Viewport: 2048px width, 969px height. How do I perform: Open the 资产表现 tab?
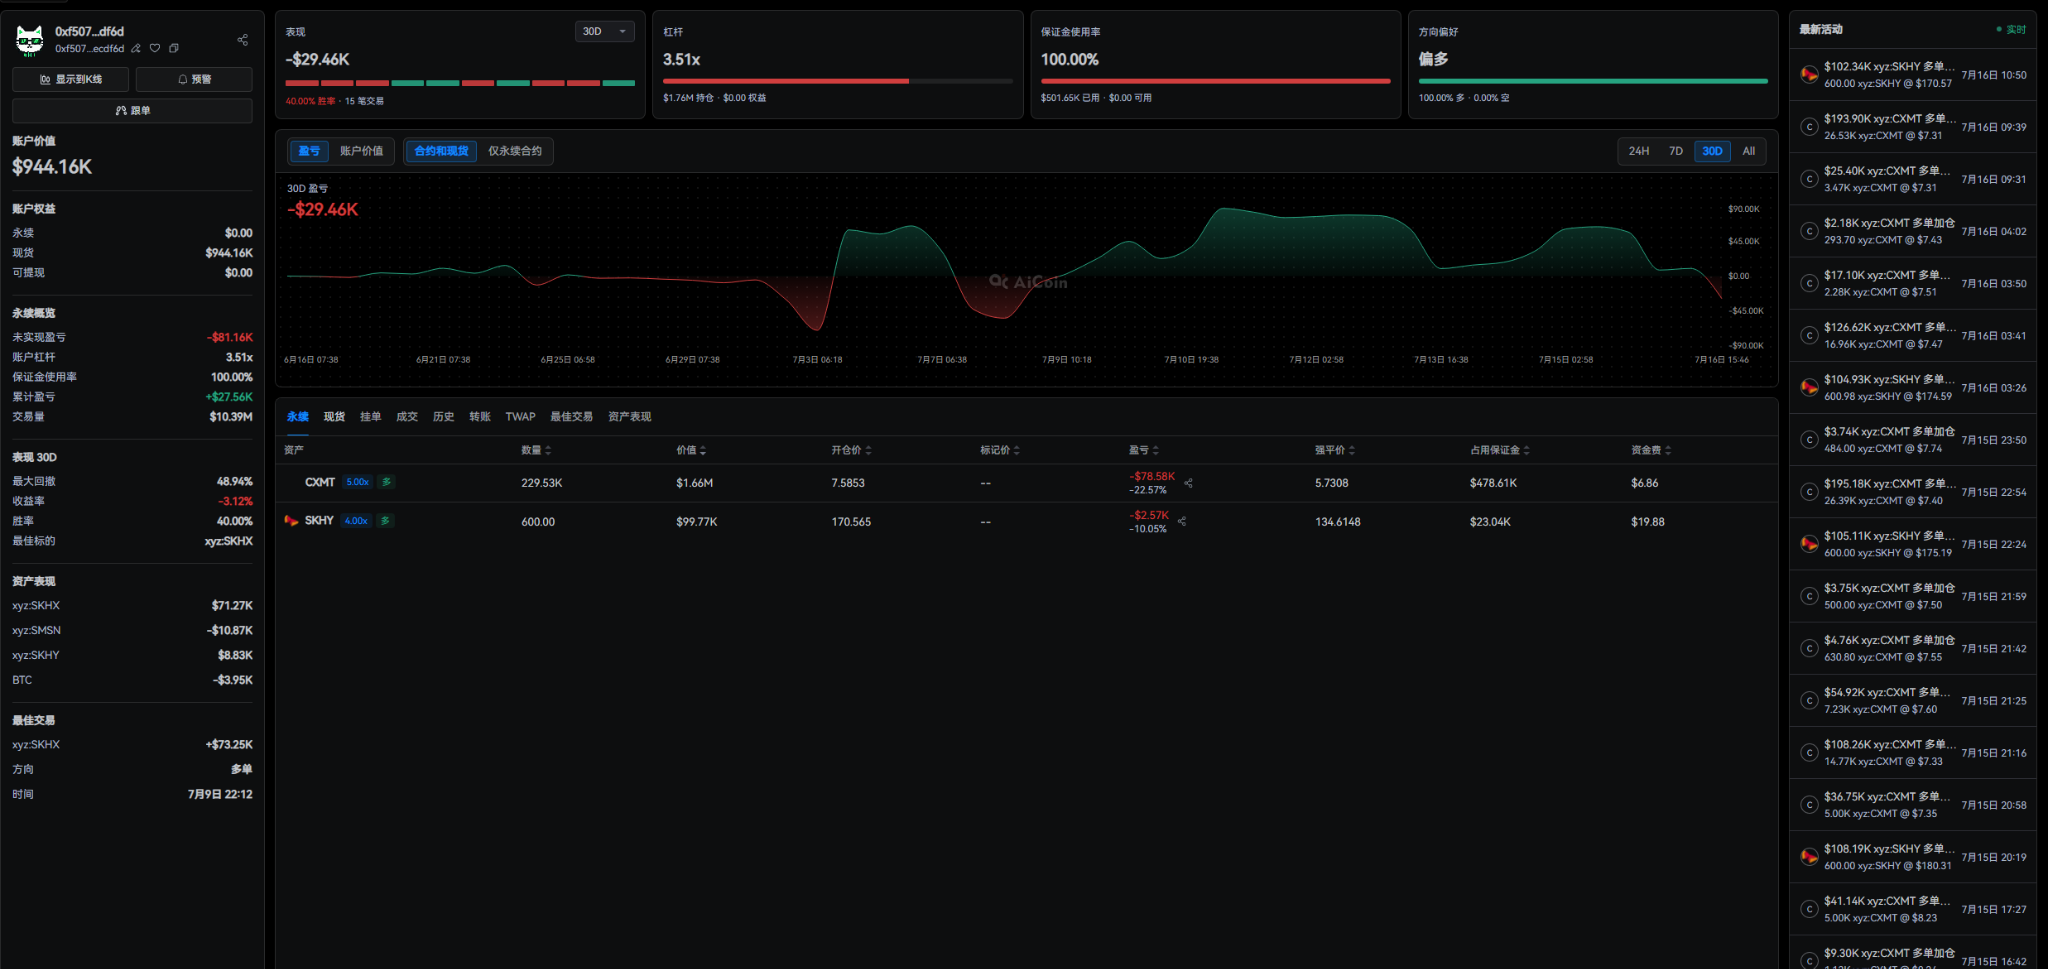[630, 417]
